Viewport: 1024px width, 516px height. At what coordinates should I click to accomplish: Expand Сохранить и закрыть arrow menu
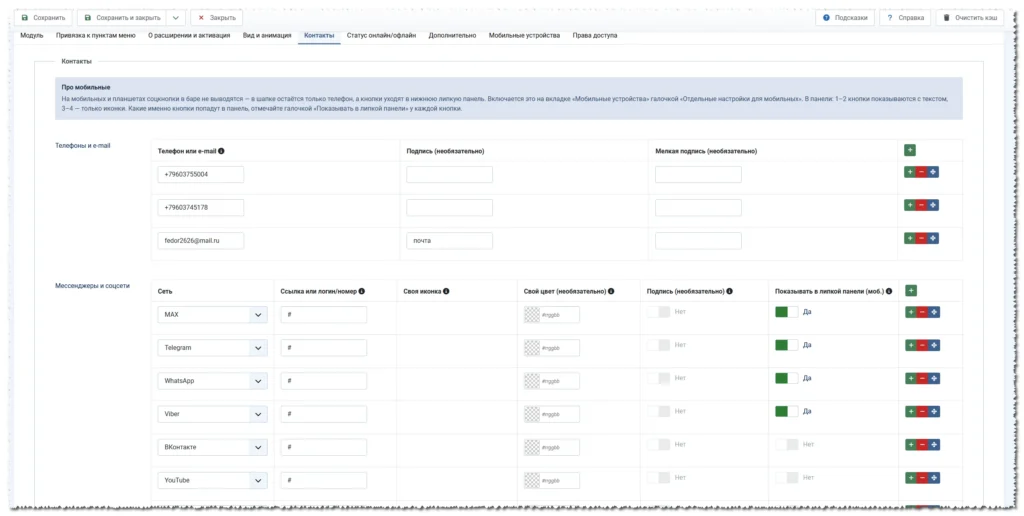coord(176,18)
